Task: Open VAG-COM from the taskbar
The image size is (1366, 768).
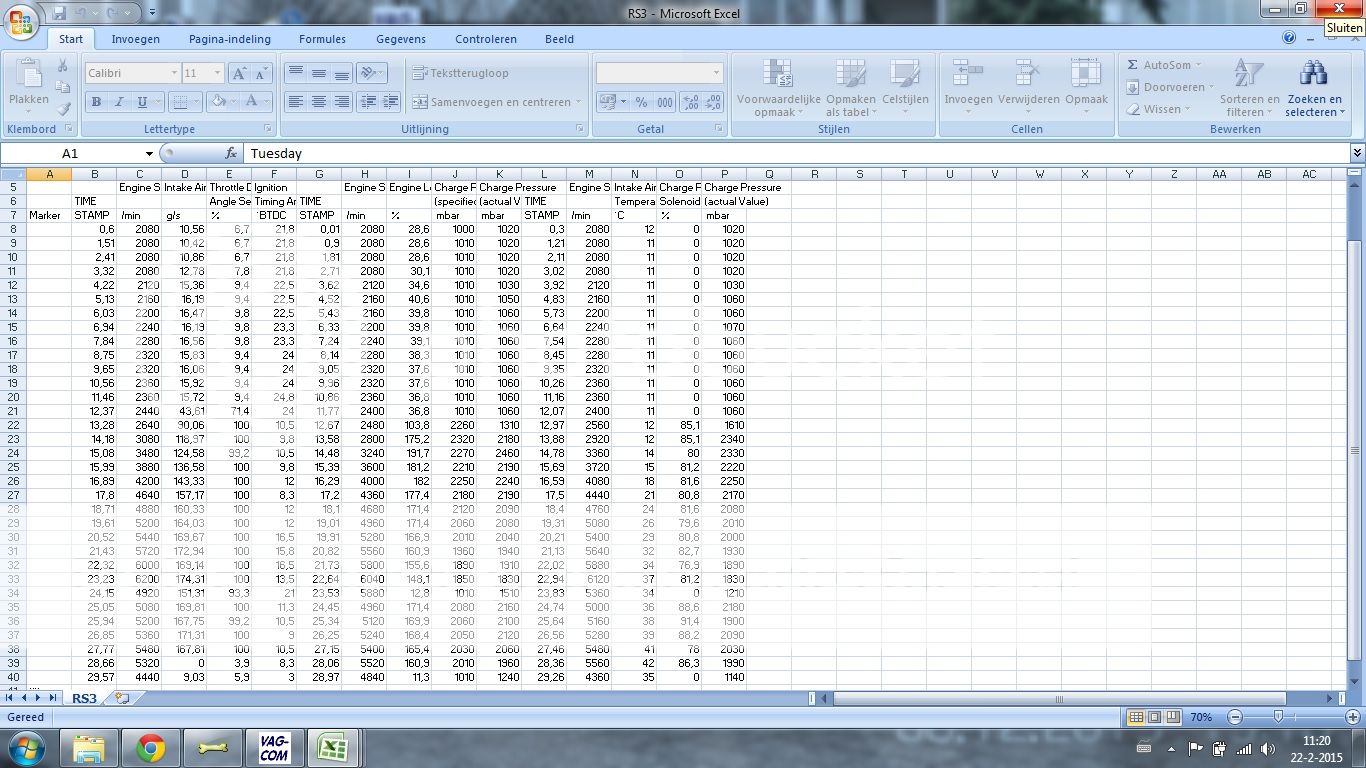Action: (274, 748)
